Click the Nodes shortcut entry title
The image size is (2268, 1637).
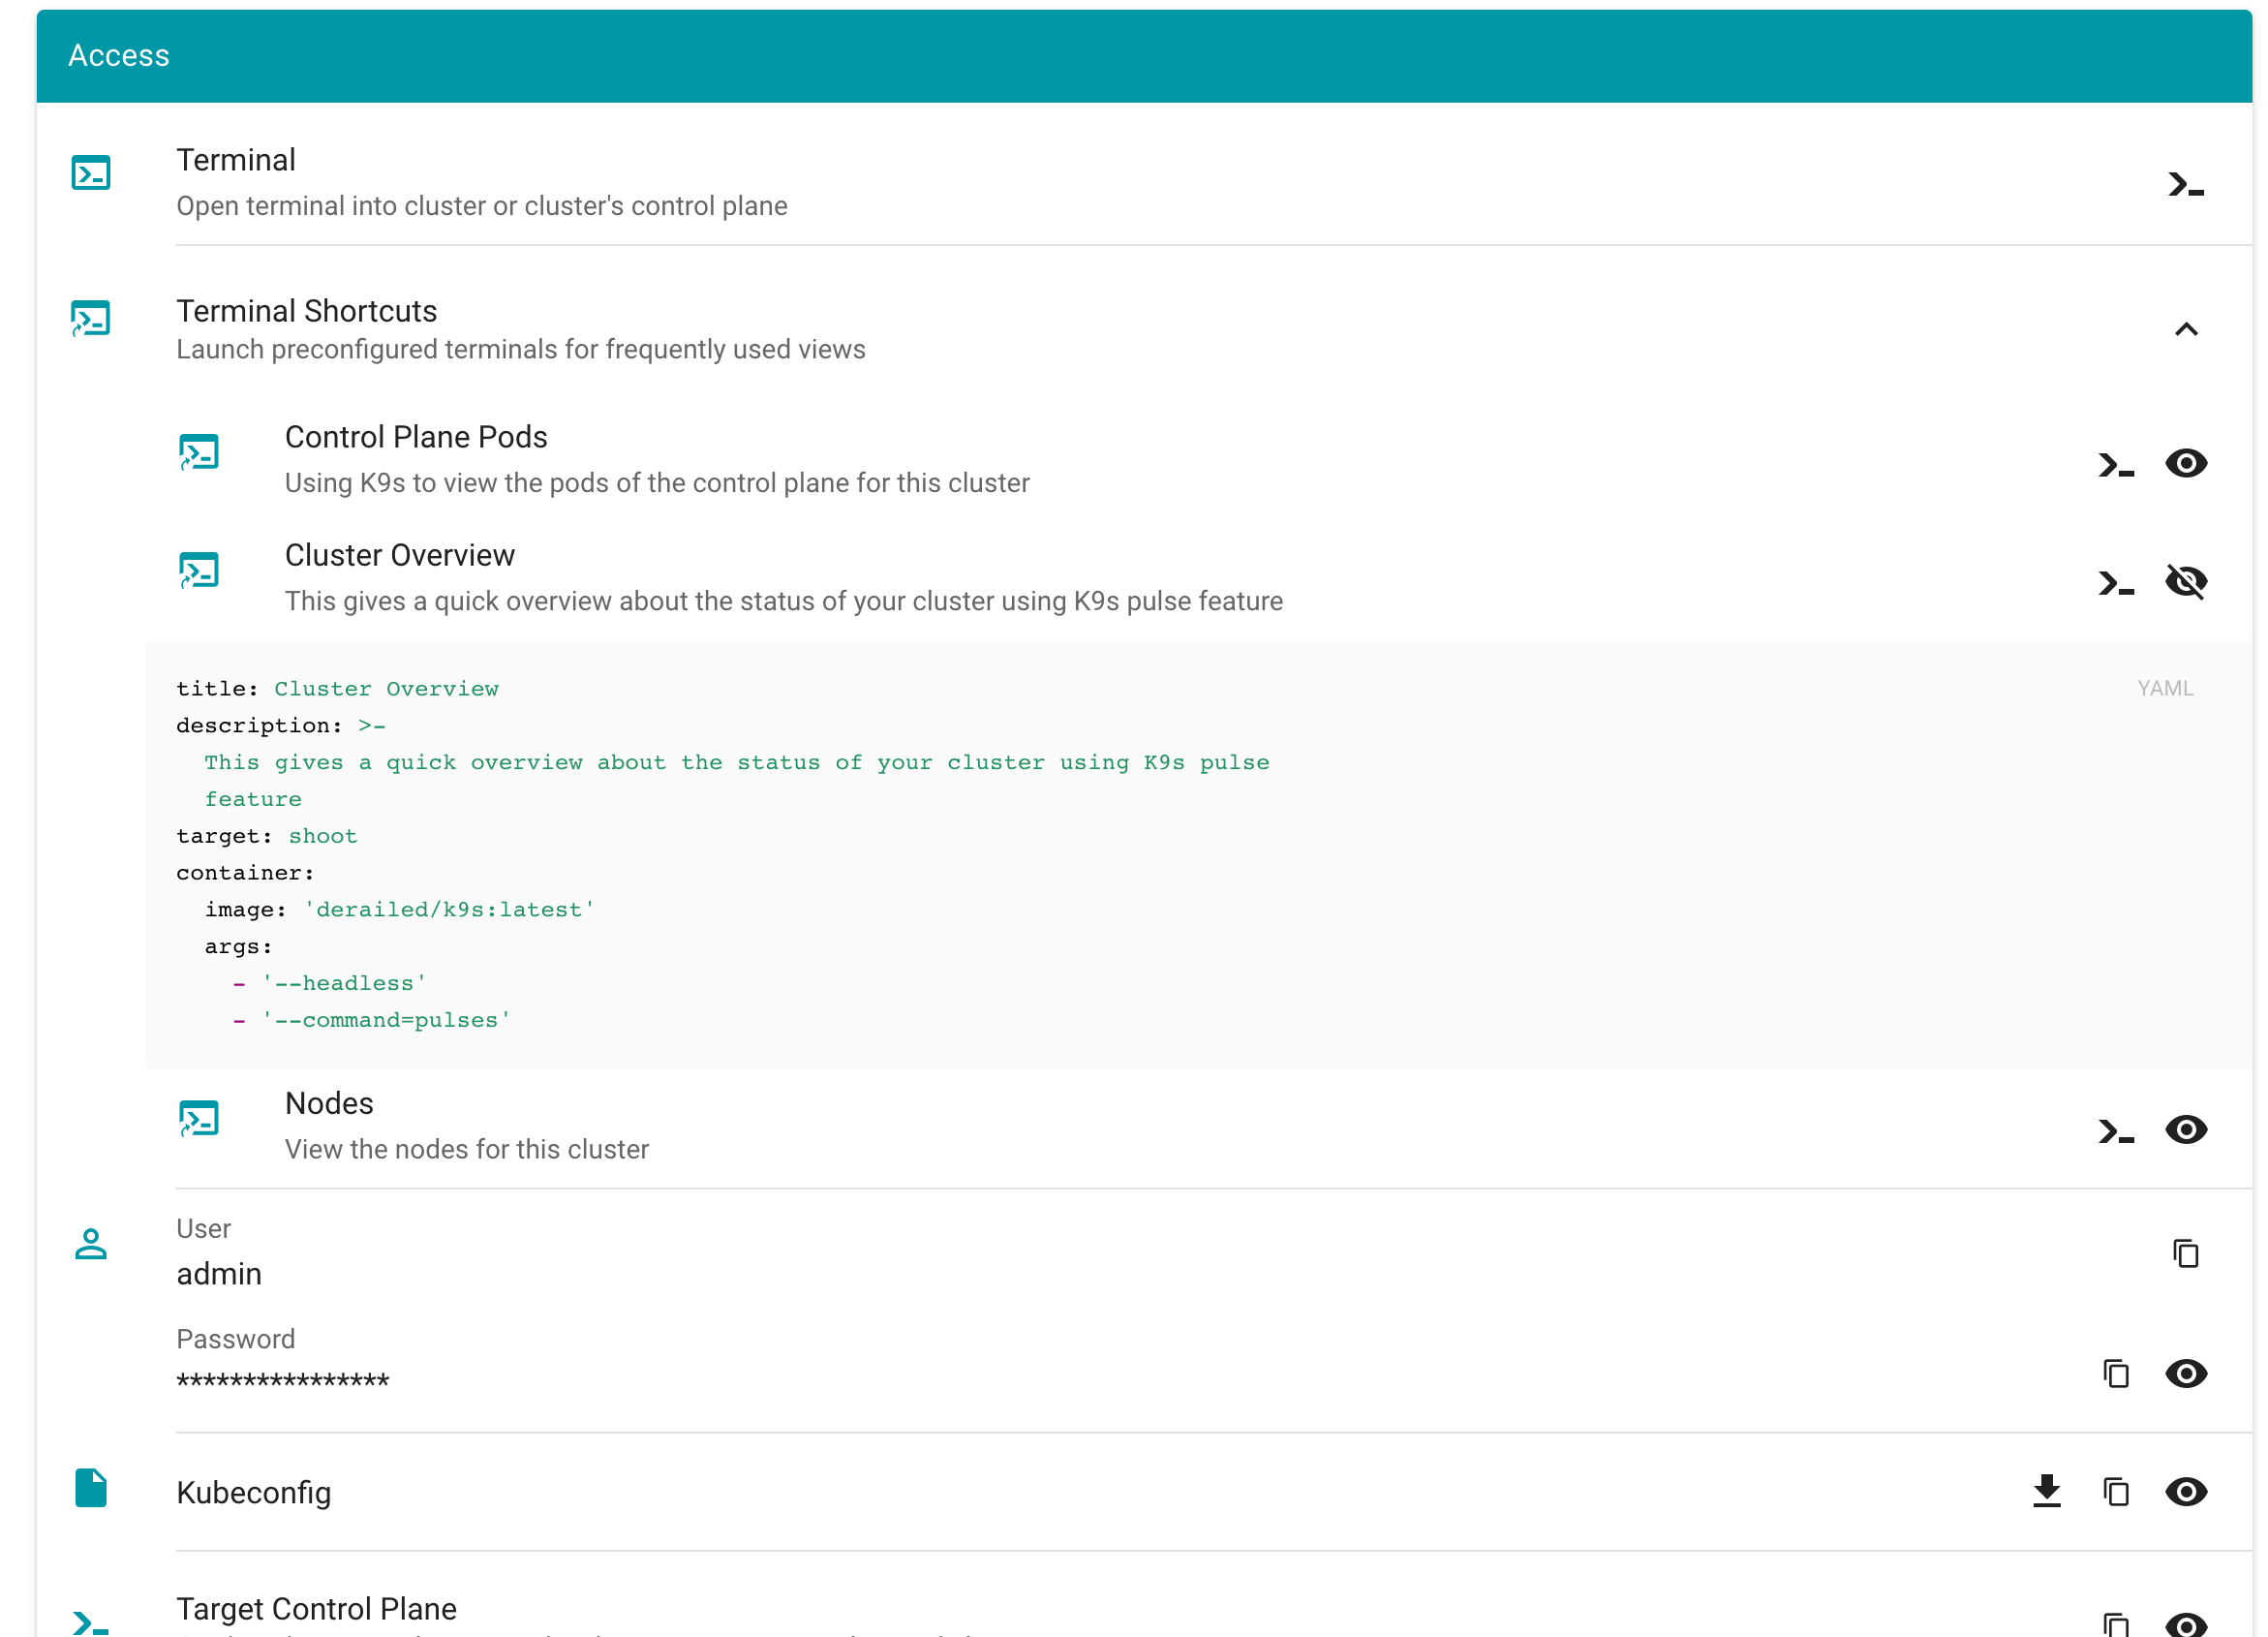point(329,1104)
